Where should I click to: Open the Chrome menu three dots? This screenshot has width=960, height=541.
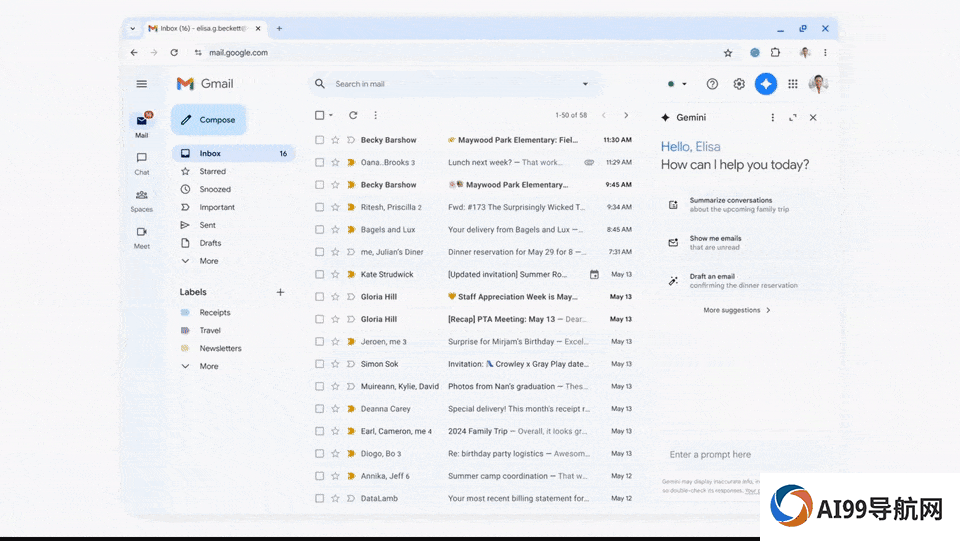pos(825,53)
